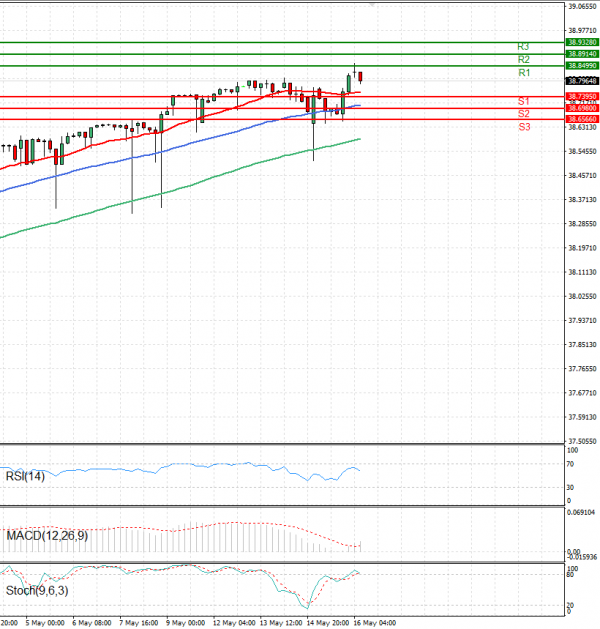Click the 39.06550 price axis value
The image size is (600, 629).
[x=582, y=6]
